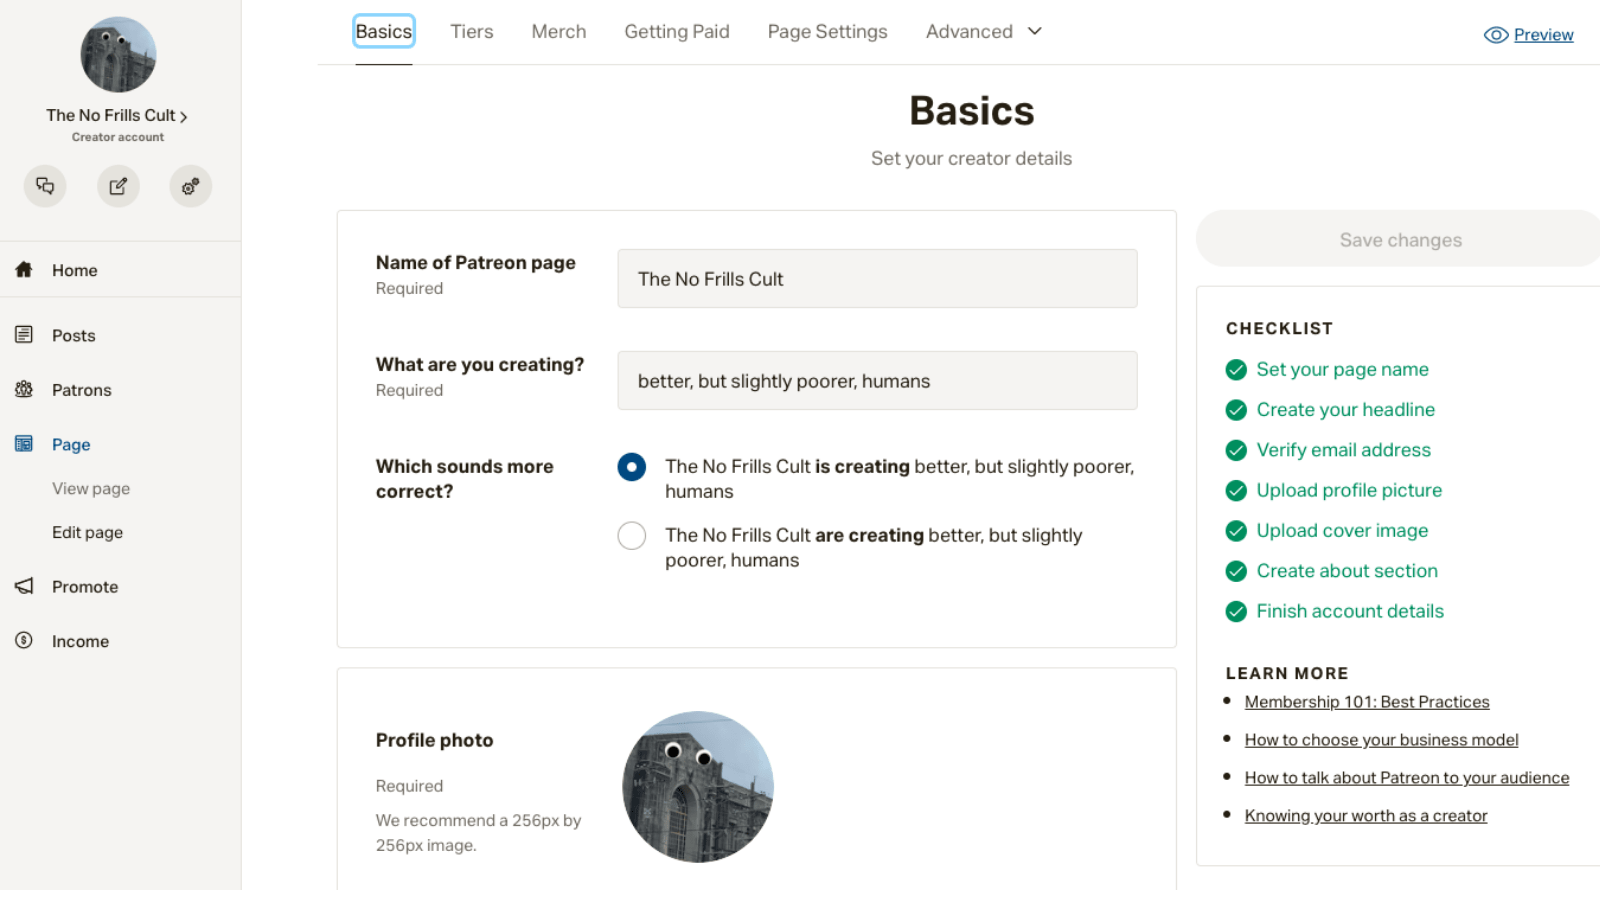The image size is (1600, 900).
Task: Click 'Finish account details' checklist text
Action: (1350, 611)
